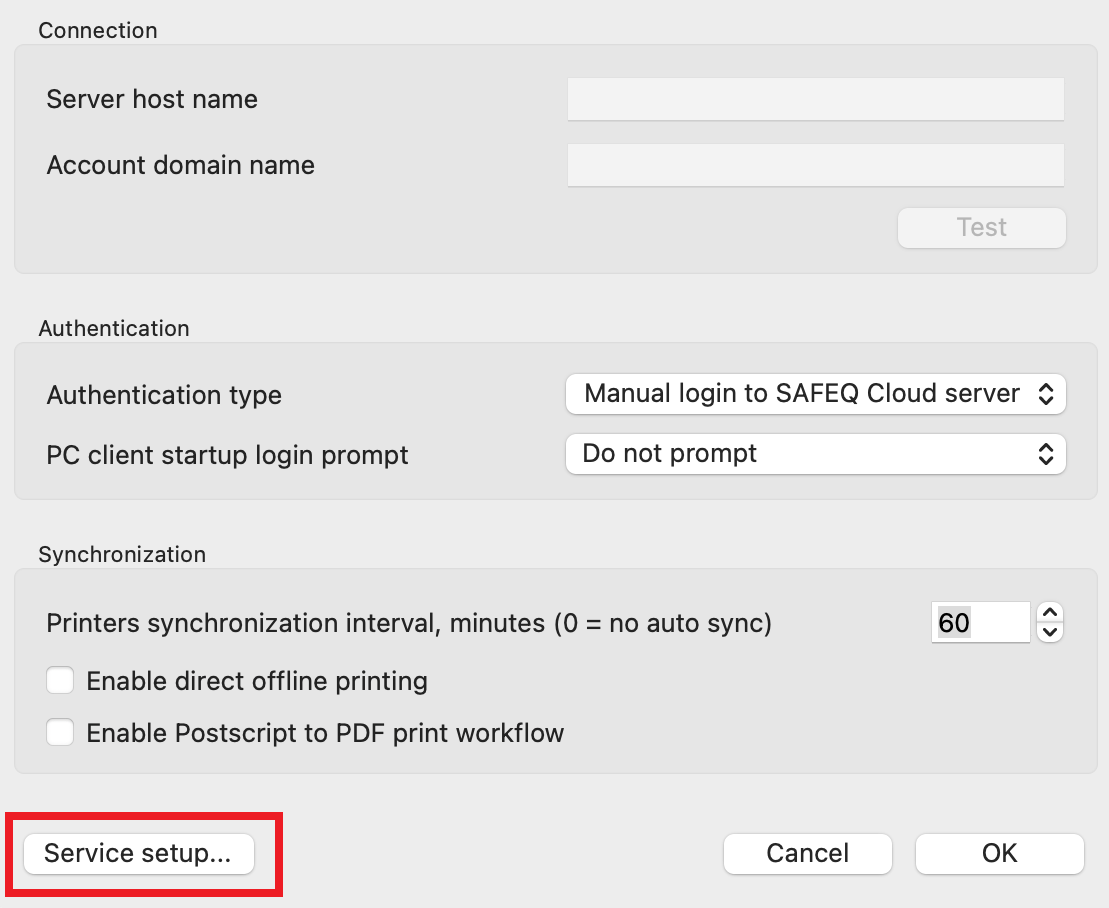Select the sync interval field showing 60
The height and width of the screenshot is (908, 1109).
point(979,623)
